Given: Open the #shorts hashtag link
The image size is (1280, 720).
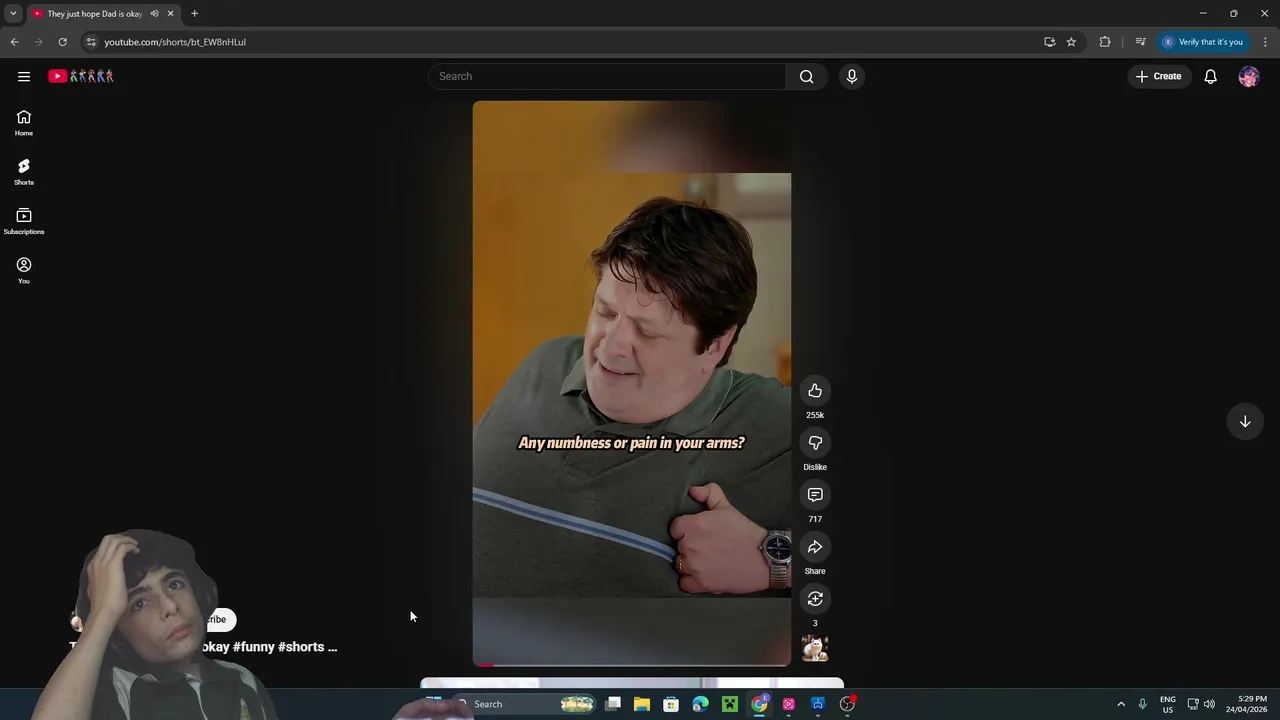Looking at the screenshot, I should pos(301,647).
